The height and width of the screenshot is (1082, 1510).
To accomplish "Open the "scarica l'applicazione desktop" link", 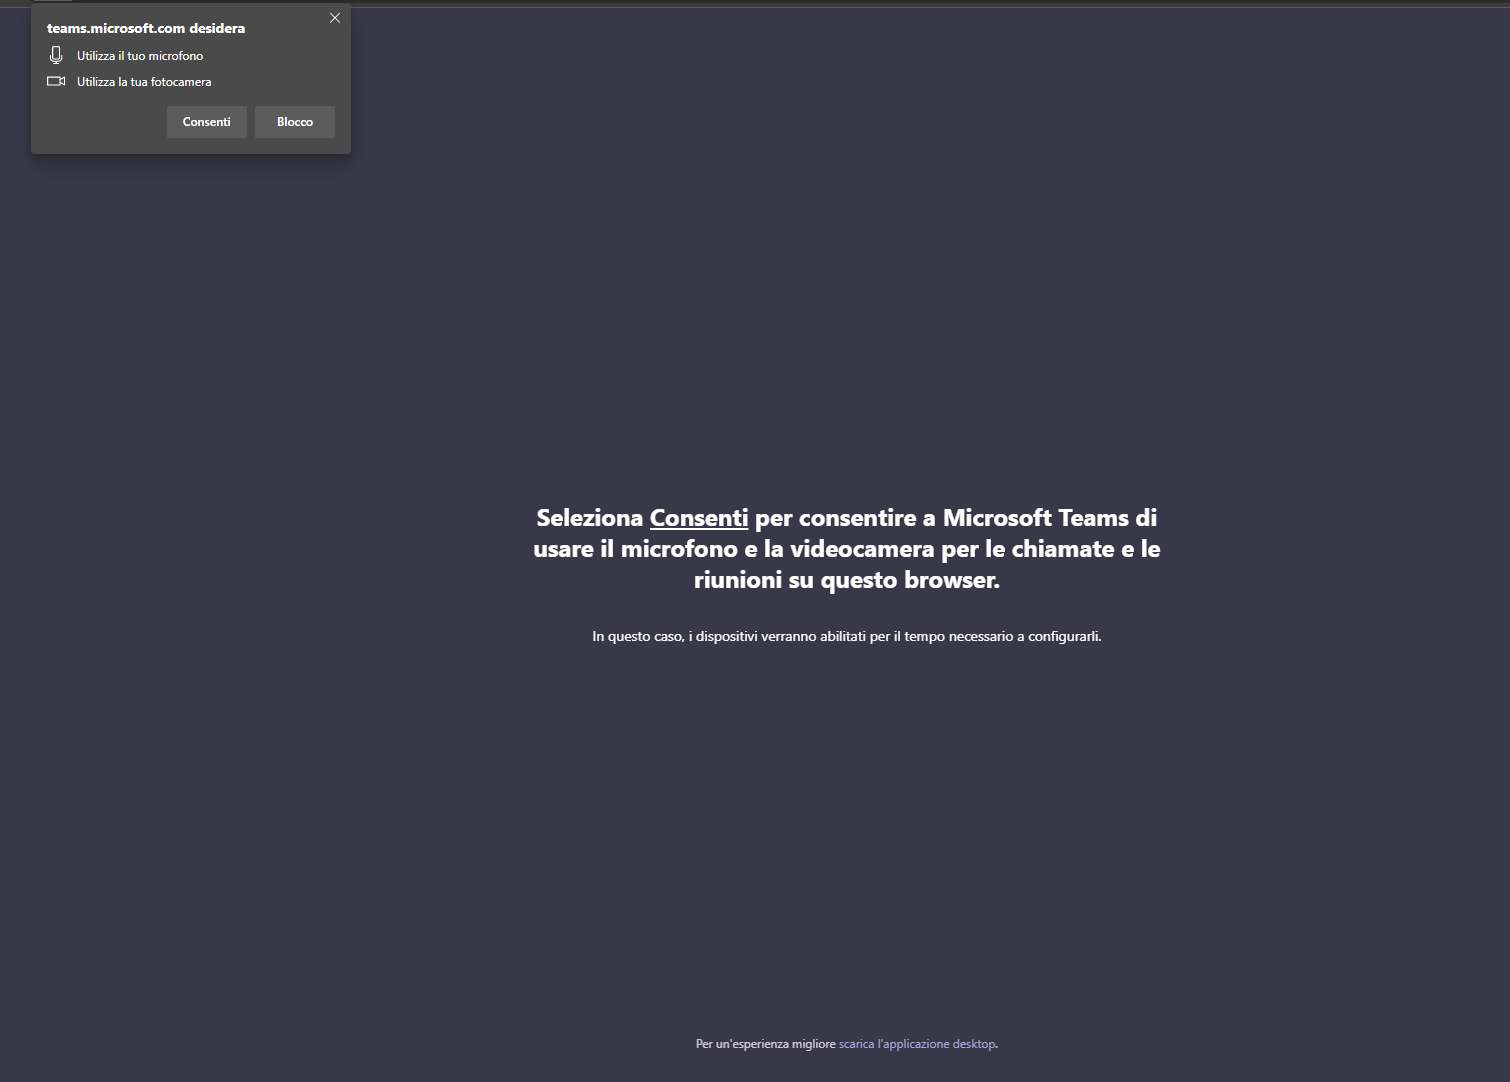I will [917, 1044].
